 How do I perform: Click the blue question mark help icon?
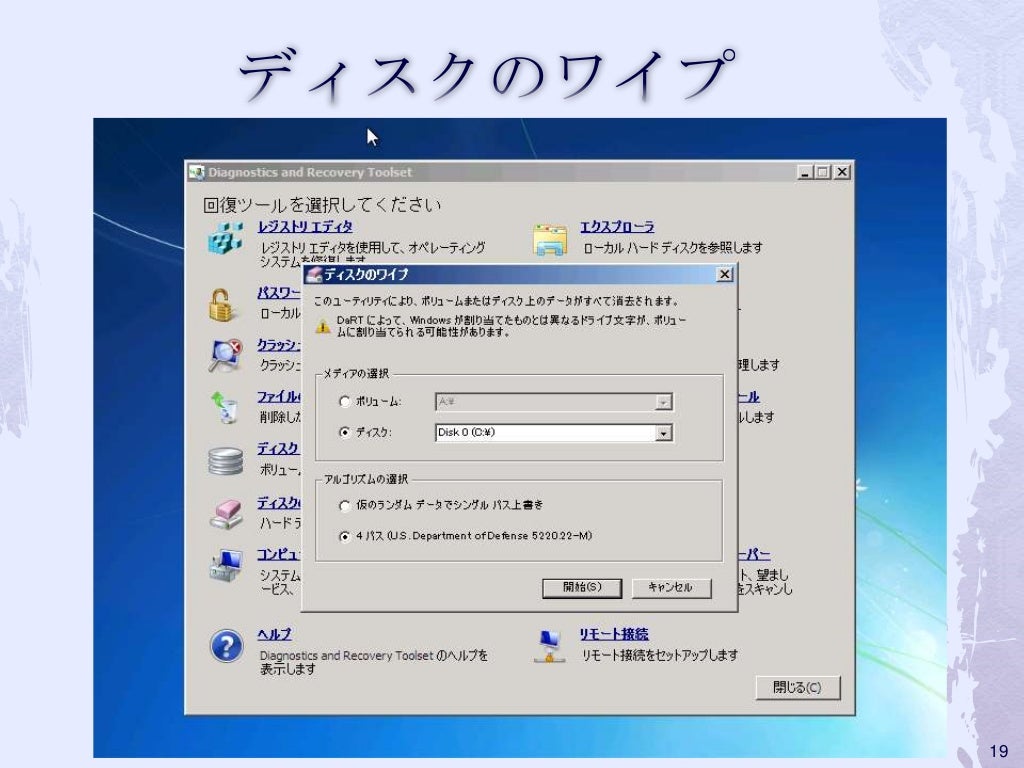coord(226,647)
